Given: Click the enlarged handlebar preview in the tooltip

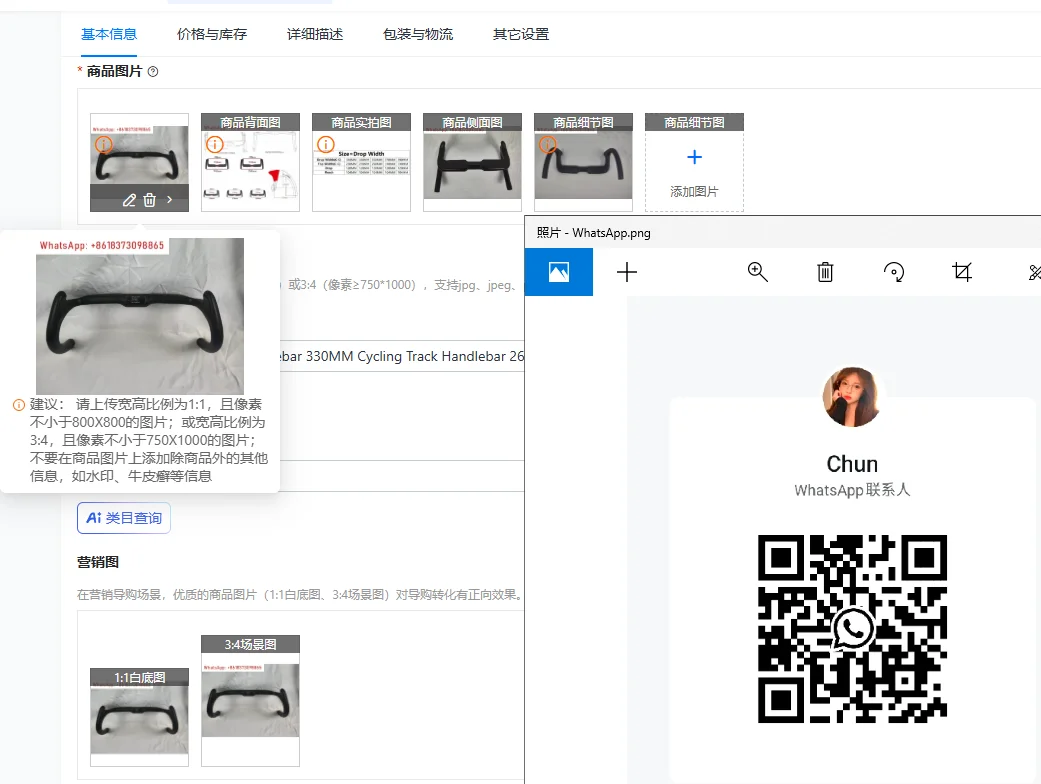Looking at the screenshot, I should click(139, 316).
